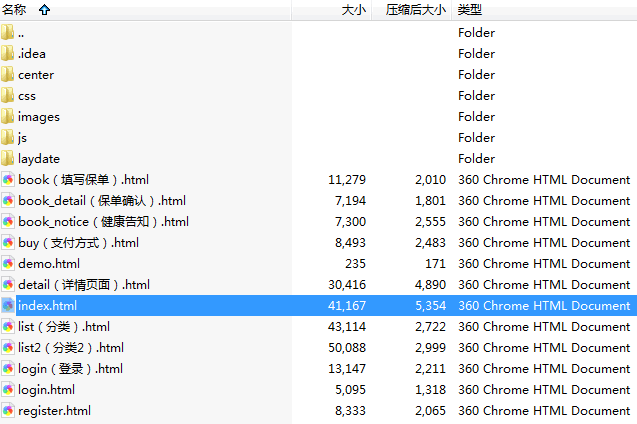The height and width of the screenshot is (424, 637).
Task: Click size value 41,167 of index.html
Action: point(347,306)
